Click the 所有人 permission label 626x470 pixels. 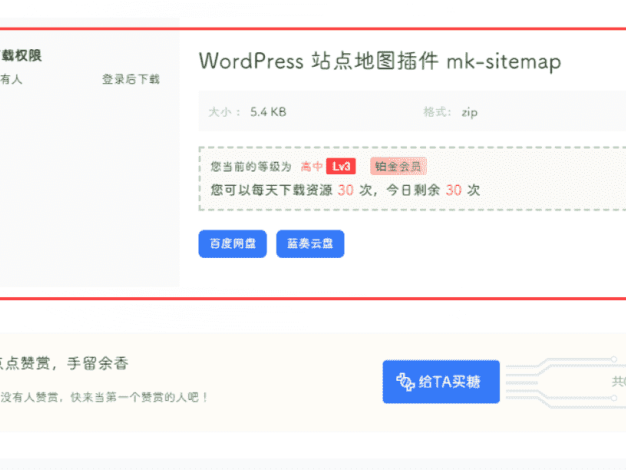point(10,80)
